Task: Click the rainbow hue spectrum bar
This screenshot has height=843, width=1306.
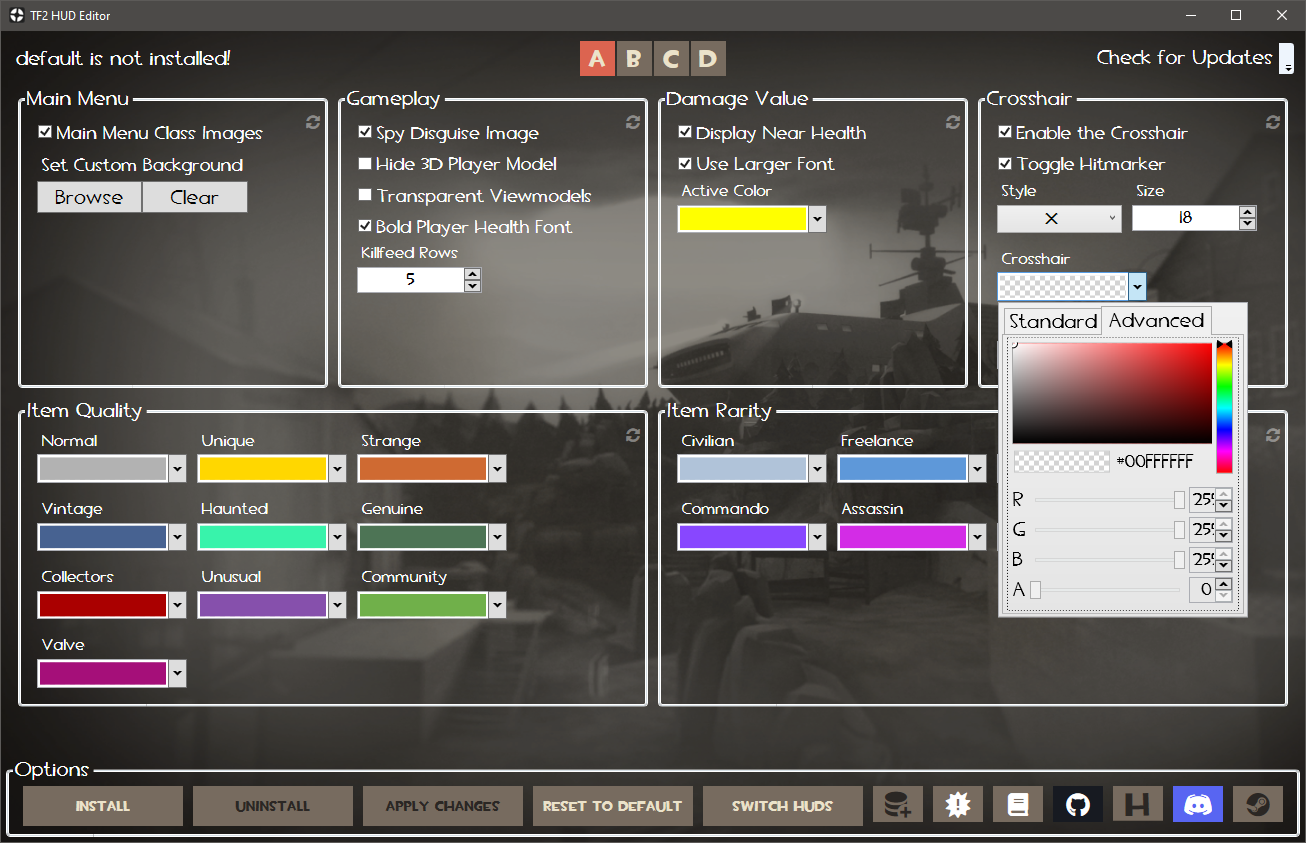Action: point(1224,407)
